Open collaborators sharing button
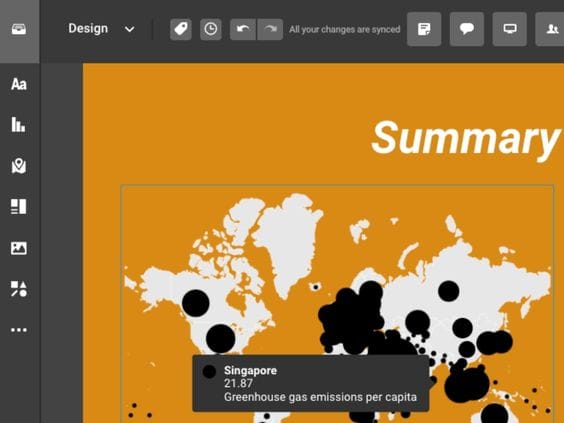The image size is (564, 423). [x=550, y=29]
